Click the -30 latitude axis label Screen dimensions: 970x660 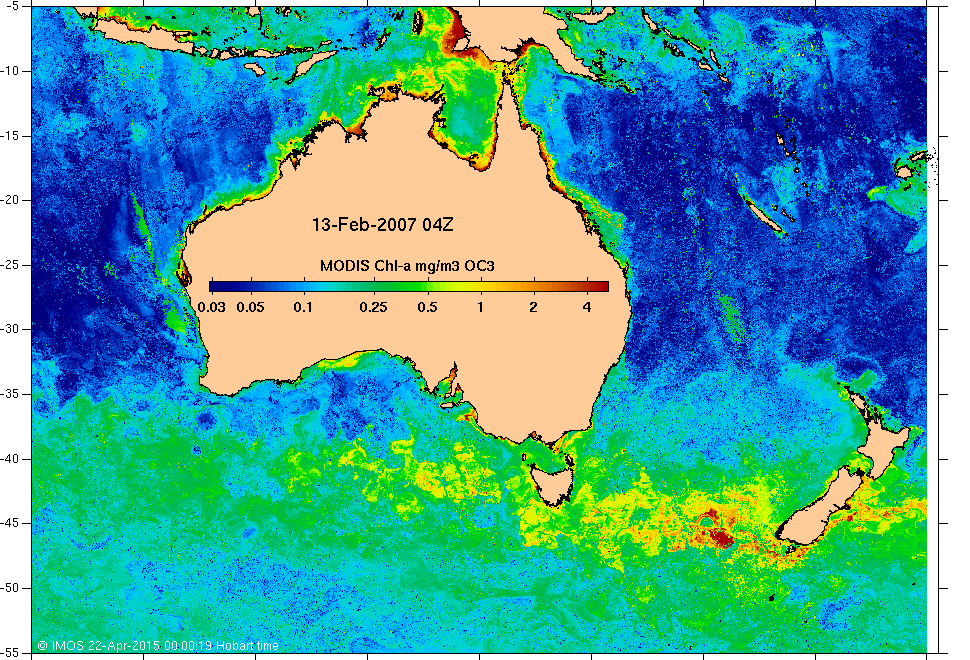tap(11, 330)
